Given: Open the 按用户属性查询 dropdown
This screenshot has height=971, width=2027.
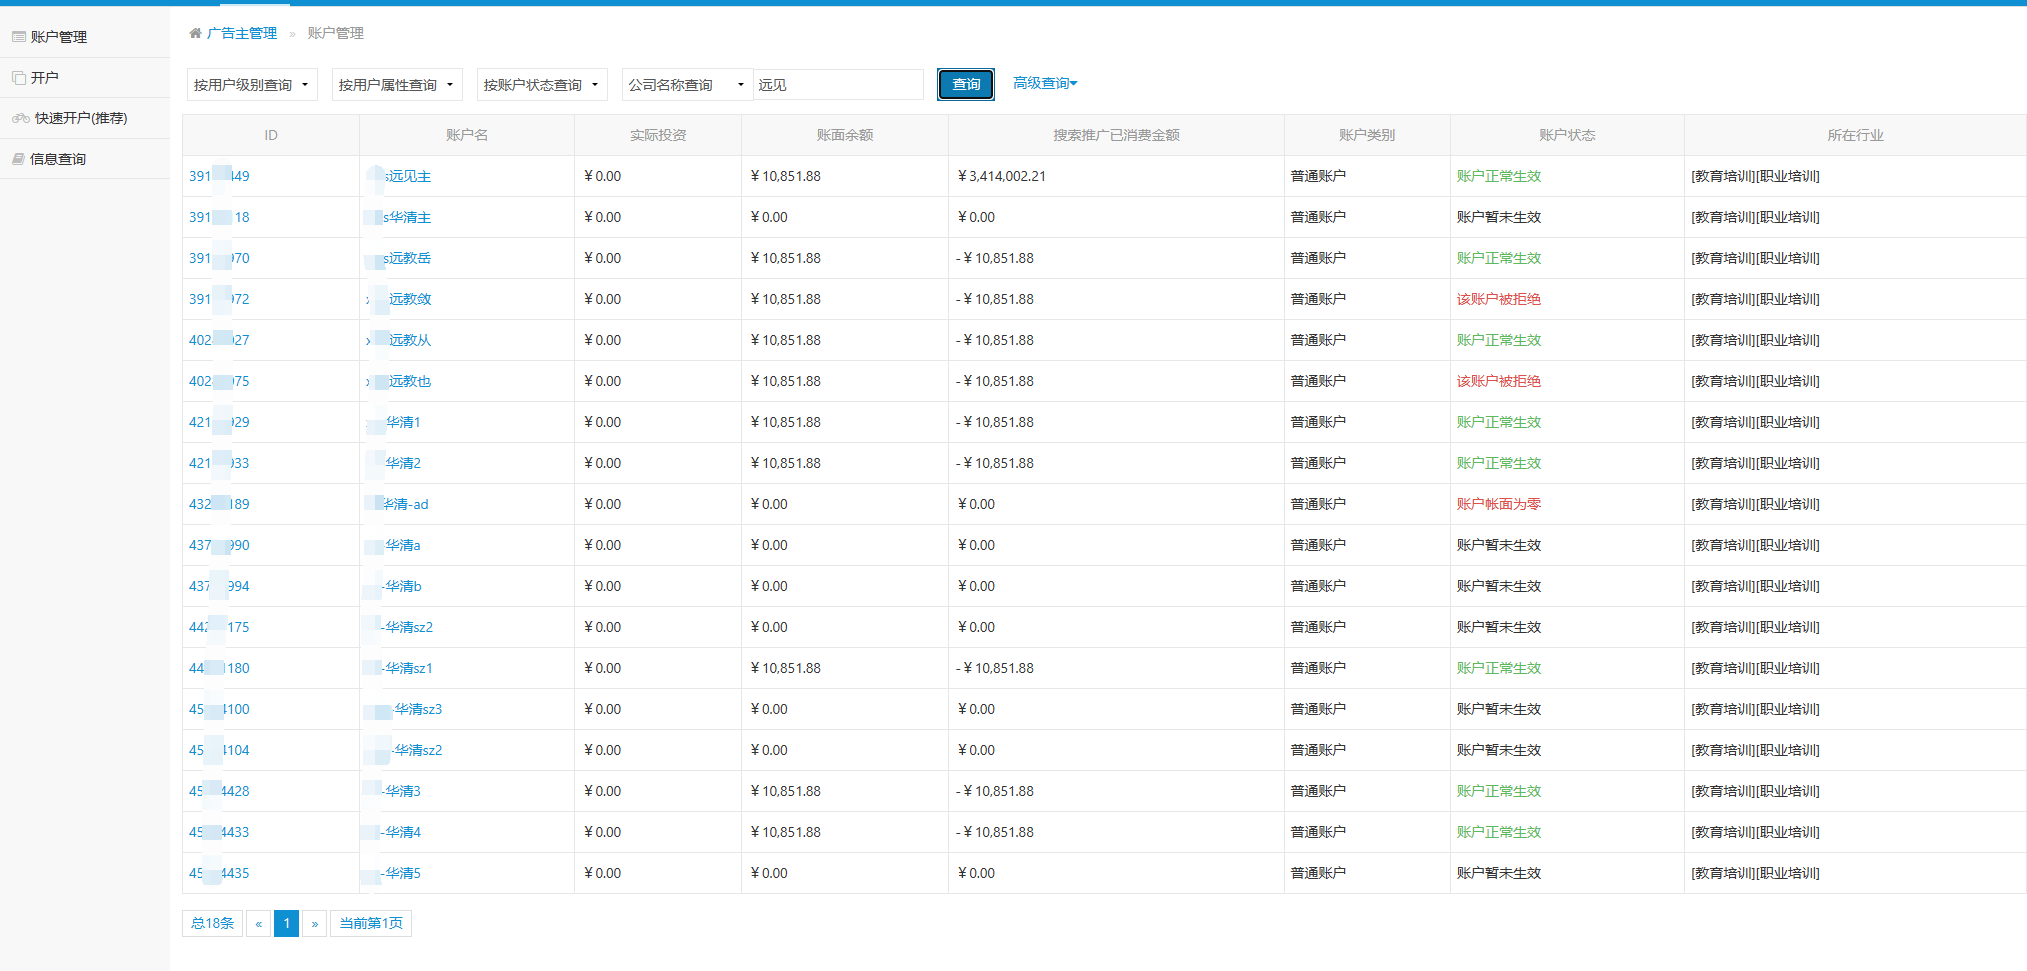Looking at the screenshot, I should (x=396, y=85).
